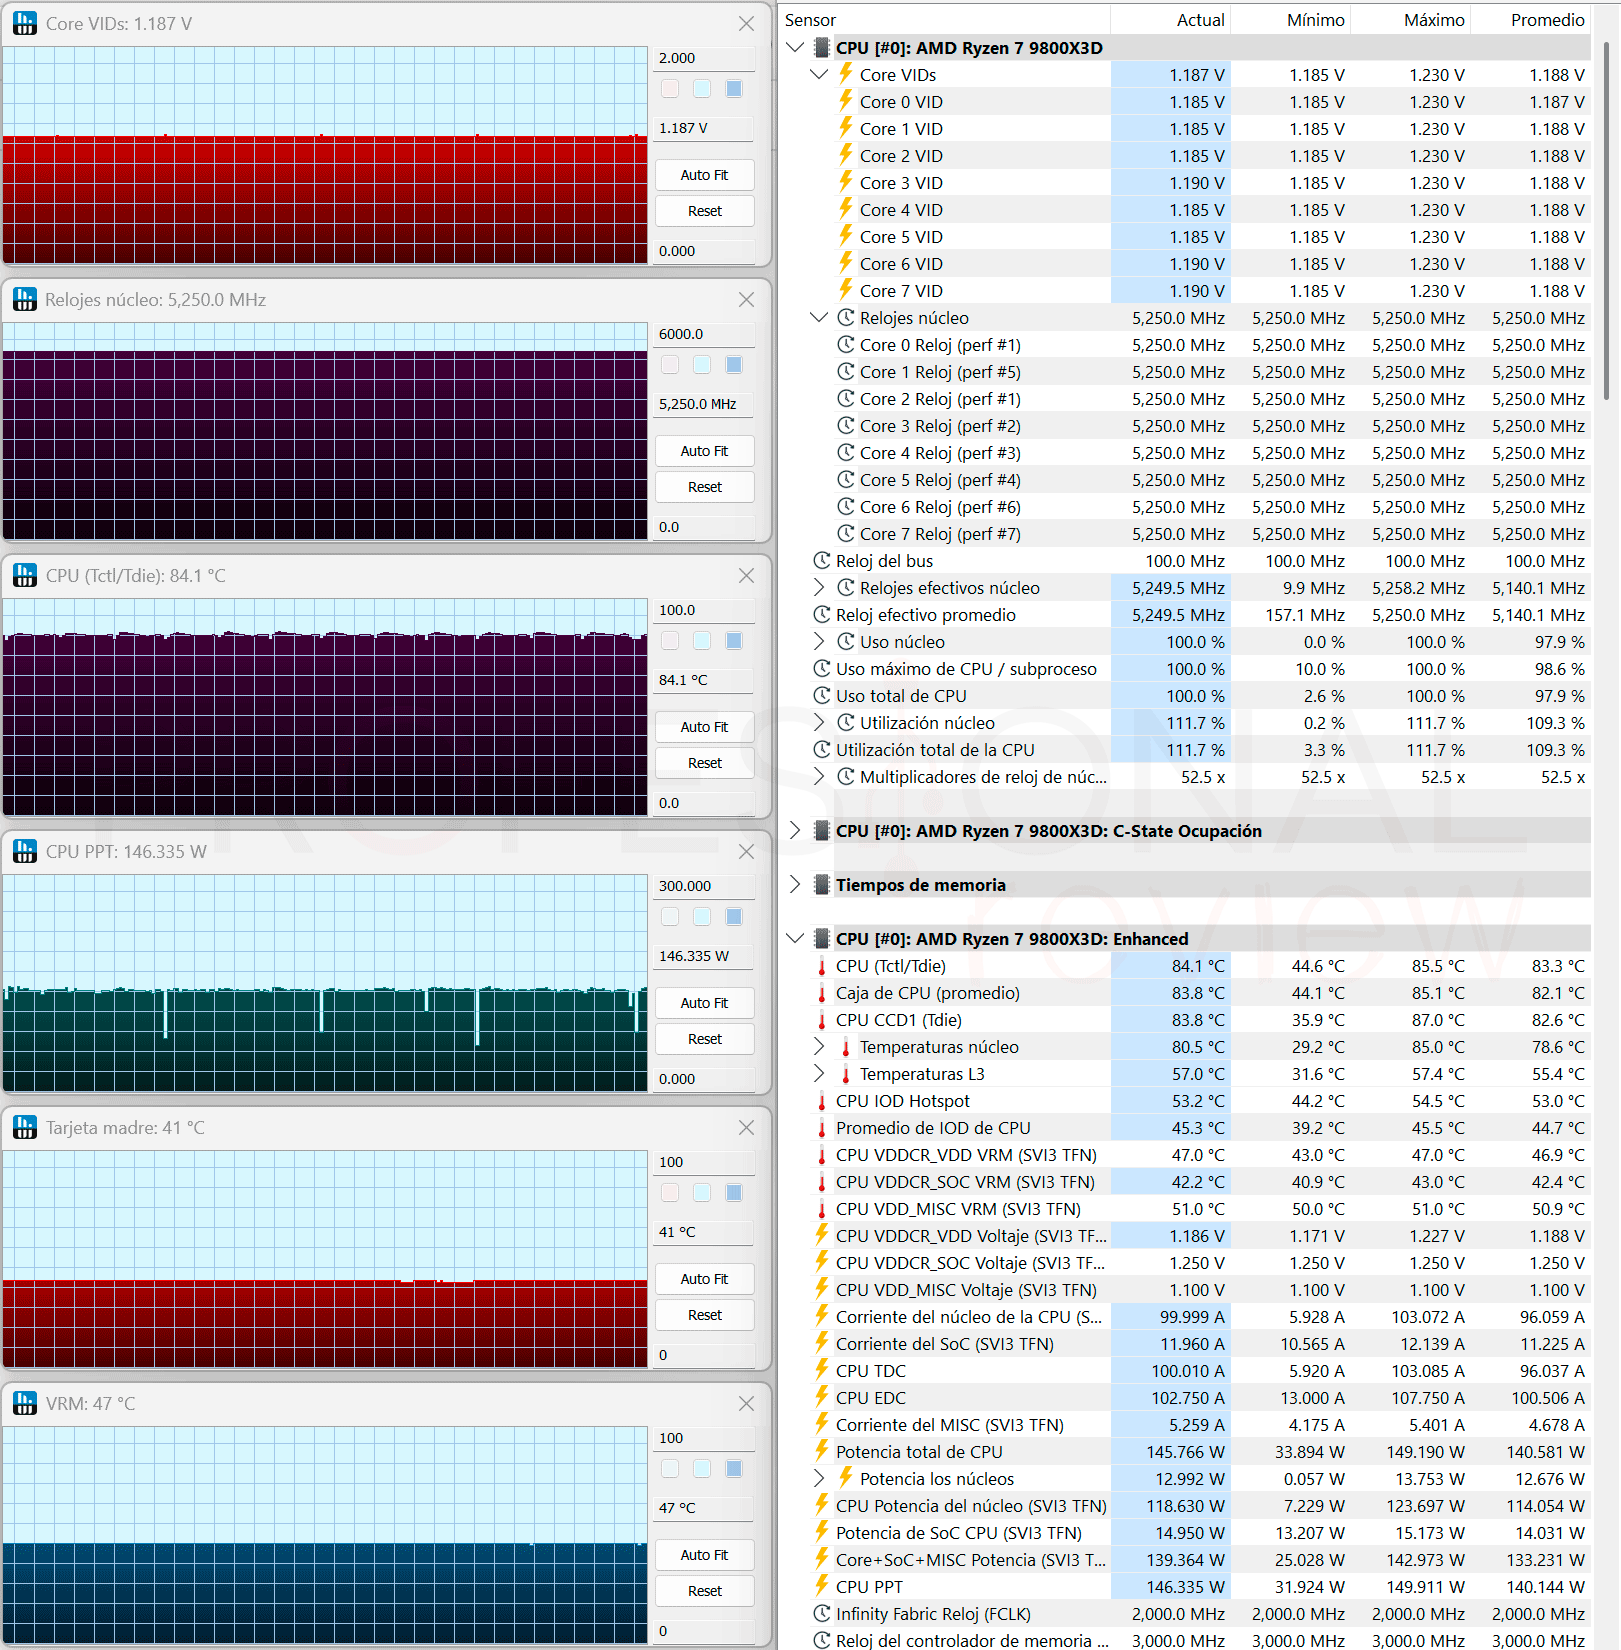Click the blue color swatch in Core VIDs graph

click(x=734, y=89)
